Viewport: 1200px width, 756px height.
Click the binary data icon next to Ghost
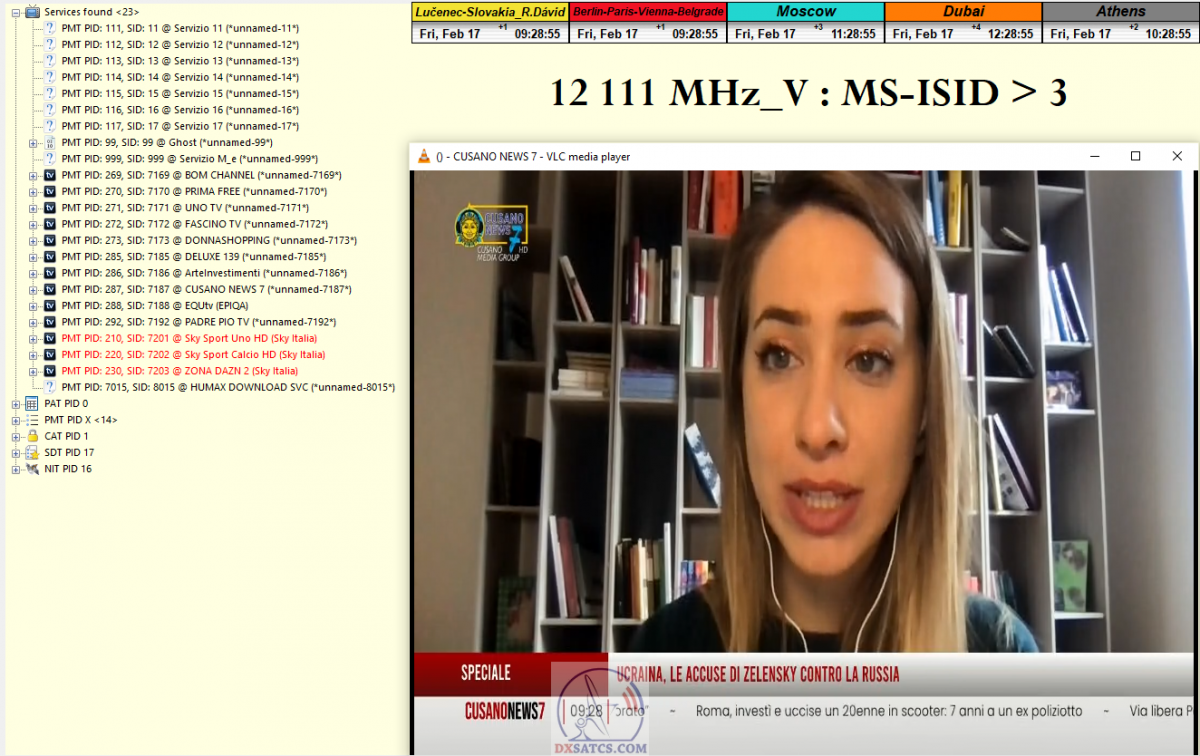[49, 143]
